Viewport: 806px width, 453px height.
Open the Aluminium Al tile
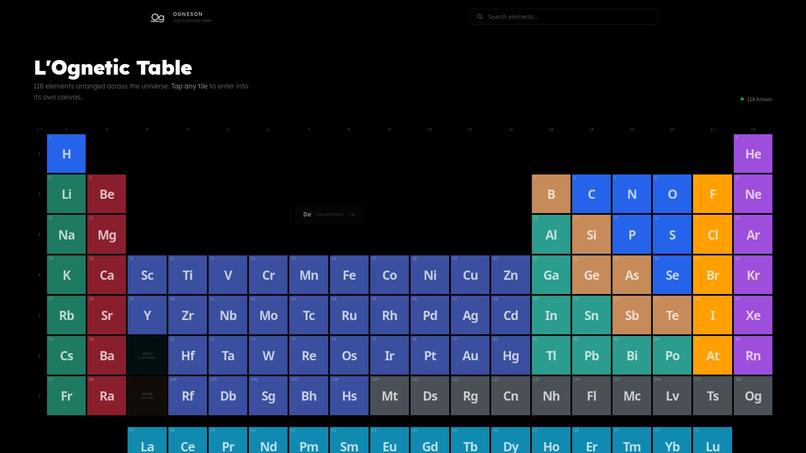[x=551, y=234]
